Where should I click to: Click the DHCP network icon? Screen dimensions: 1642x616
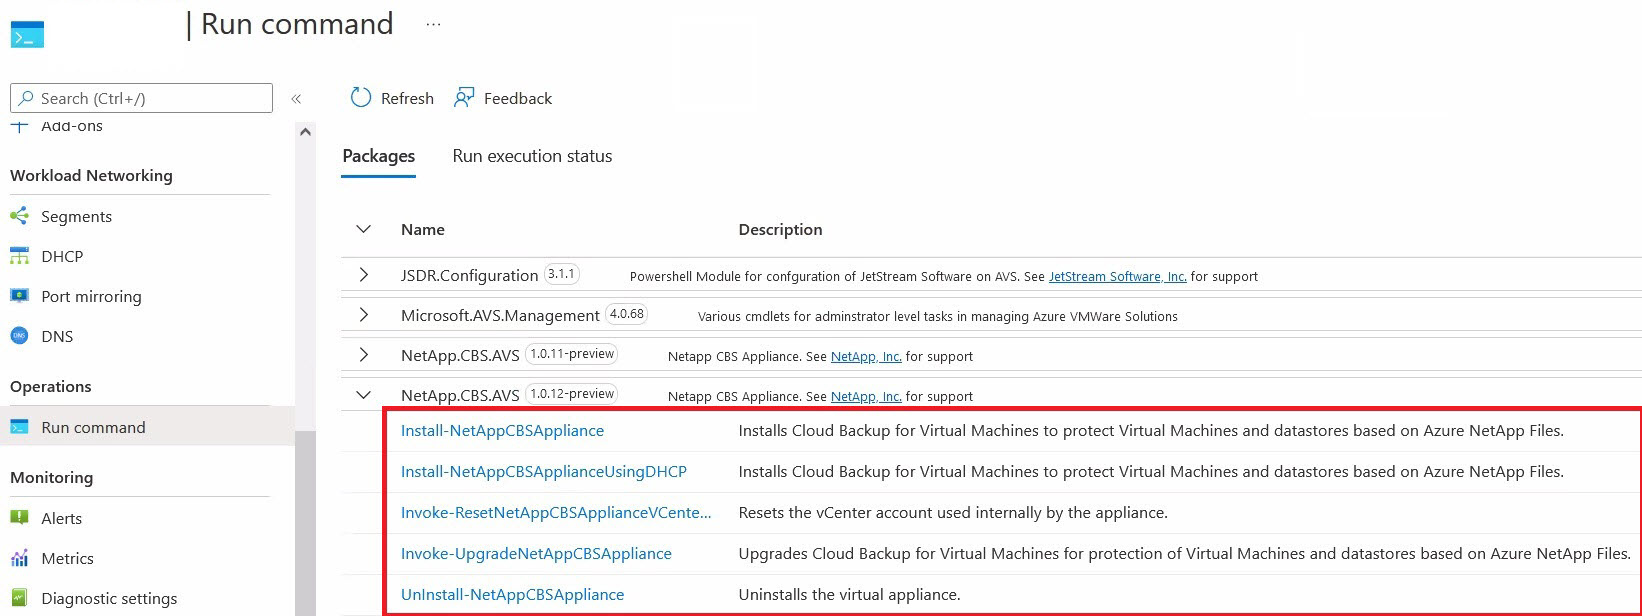click(19, 256)
